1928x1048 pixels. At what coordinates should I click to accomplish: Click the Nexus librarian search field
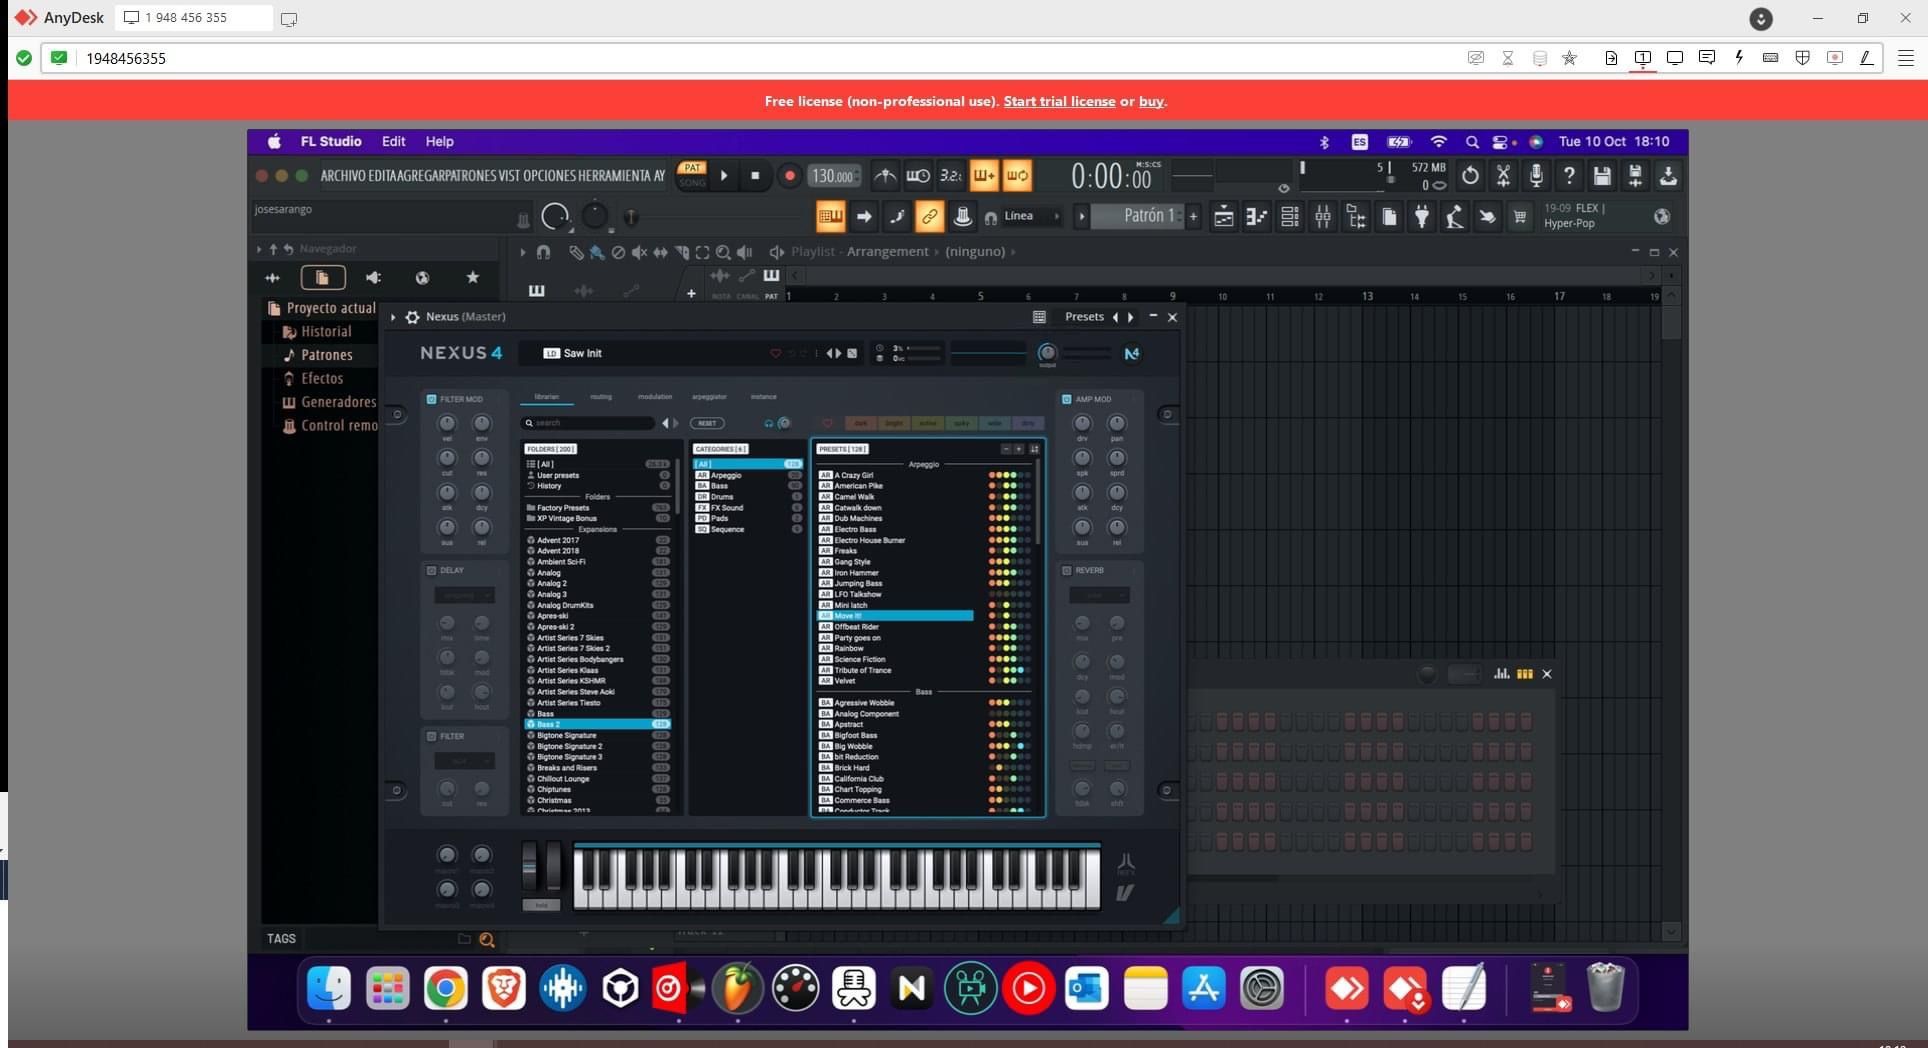point(590,423)
